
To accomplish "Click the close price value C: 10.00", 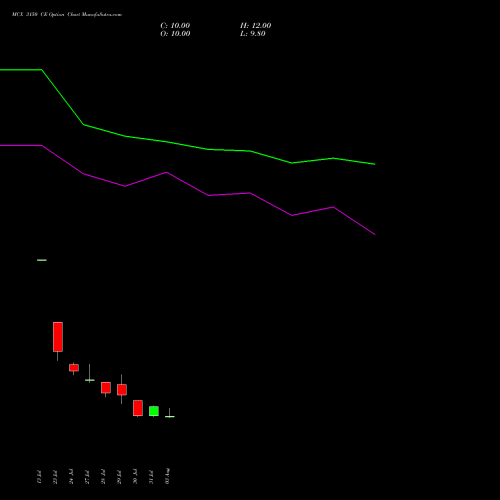I will pyautogui.click(x=175, y=26).
